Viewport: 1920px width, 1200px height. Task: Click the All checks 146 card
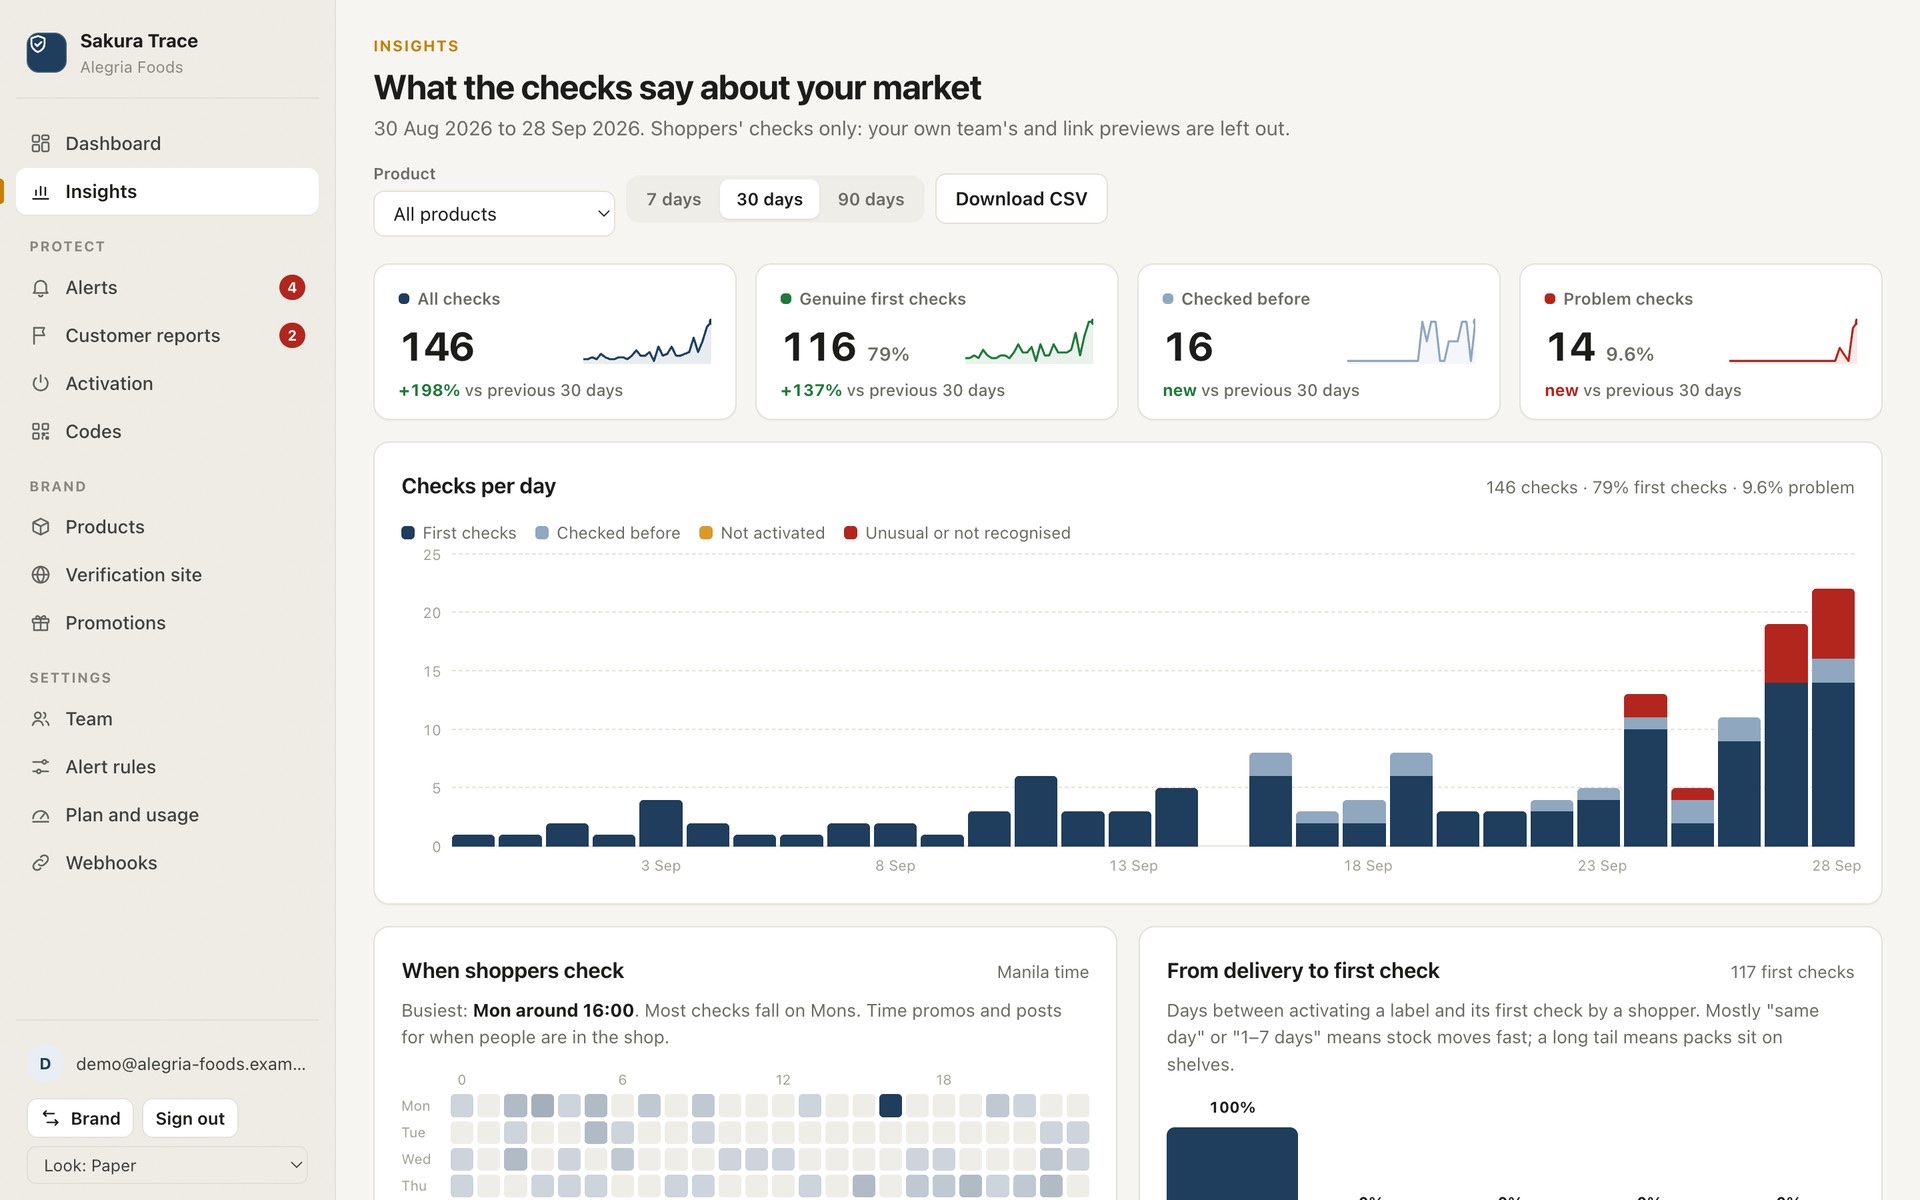(555, 341)
